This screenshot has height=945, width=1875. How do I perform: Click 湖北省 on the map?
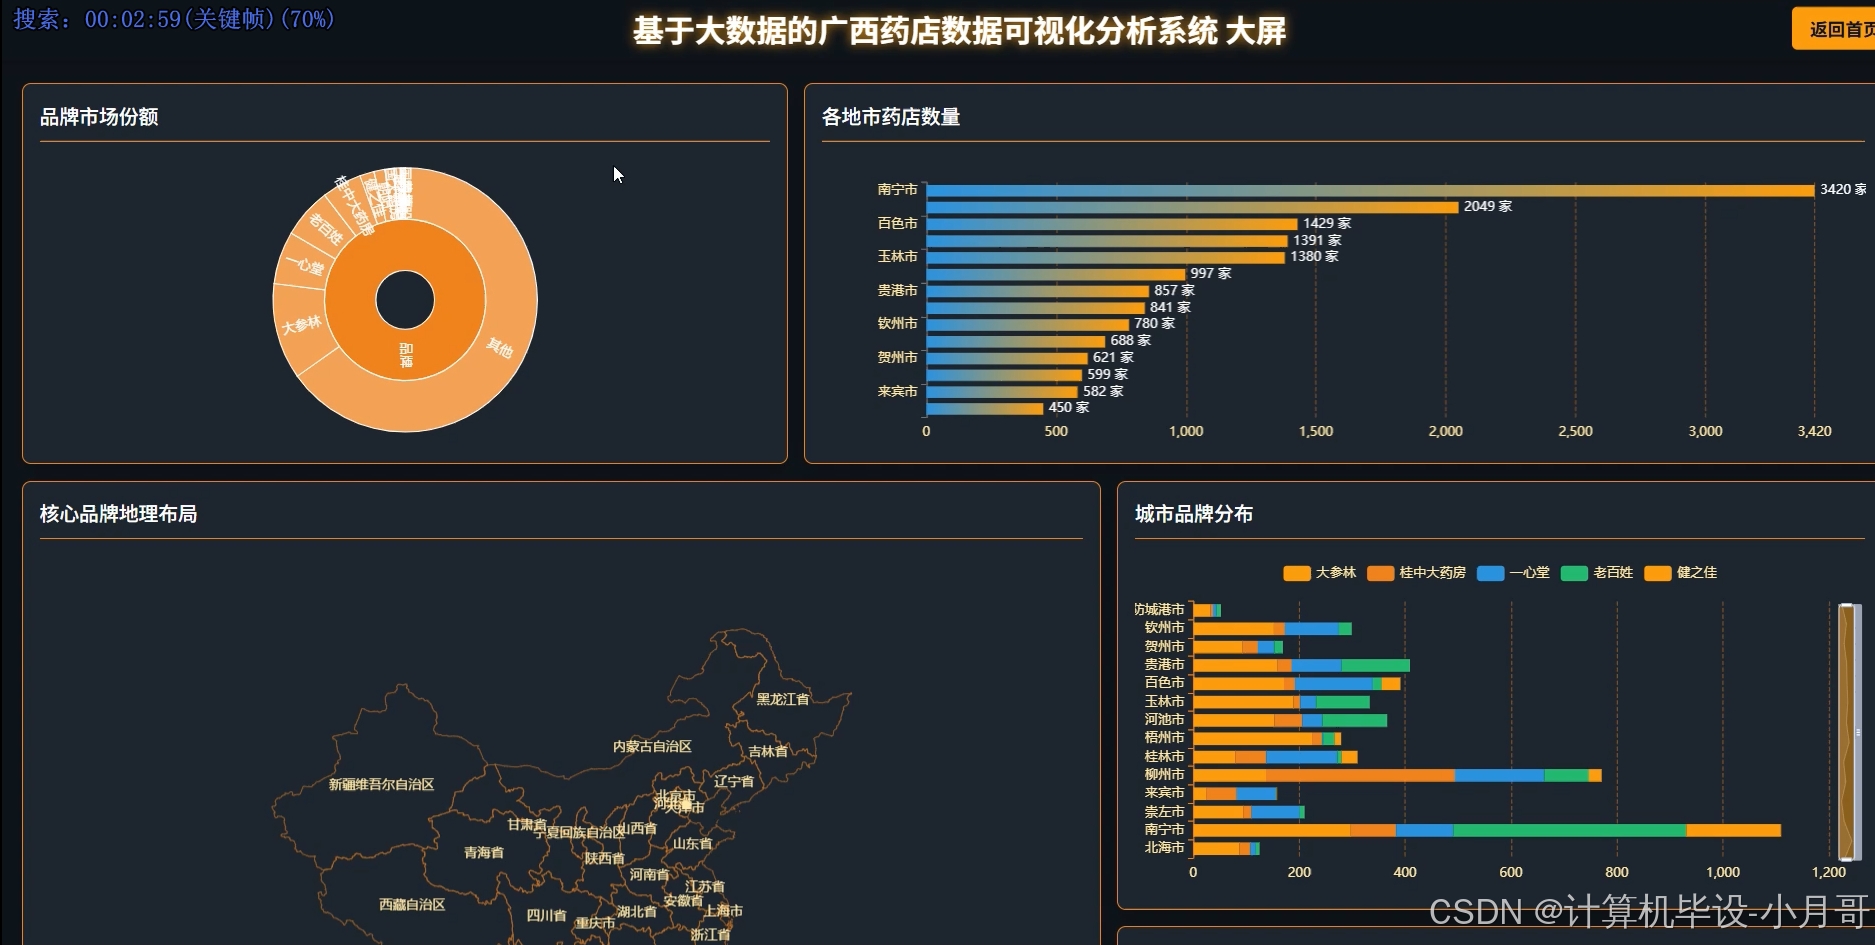[637, 912]
